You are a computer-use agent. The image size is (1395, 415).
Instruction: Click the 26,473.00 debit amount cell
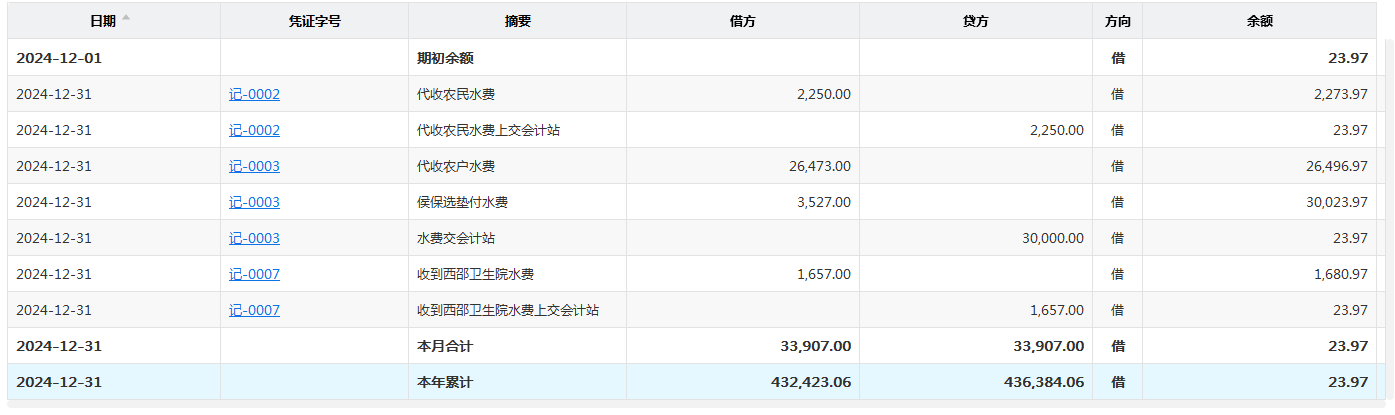tap(820, 167)
